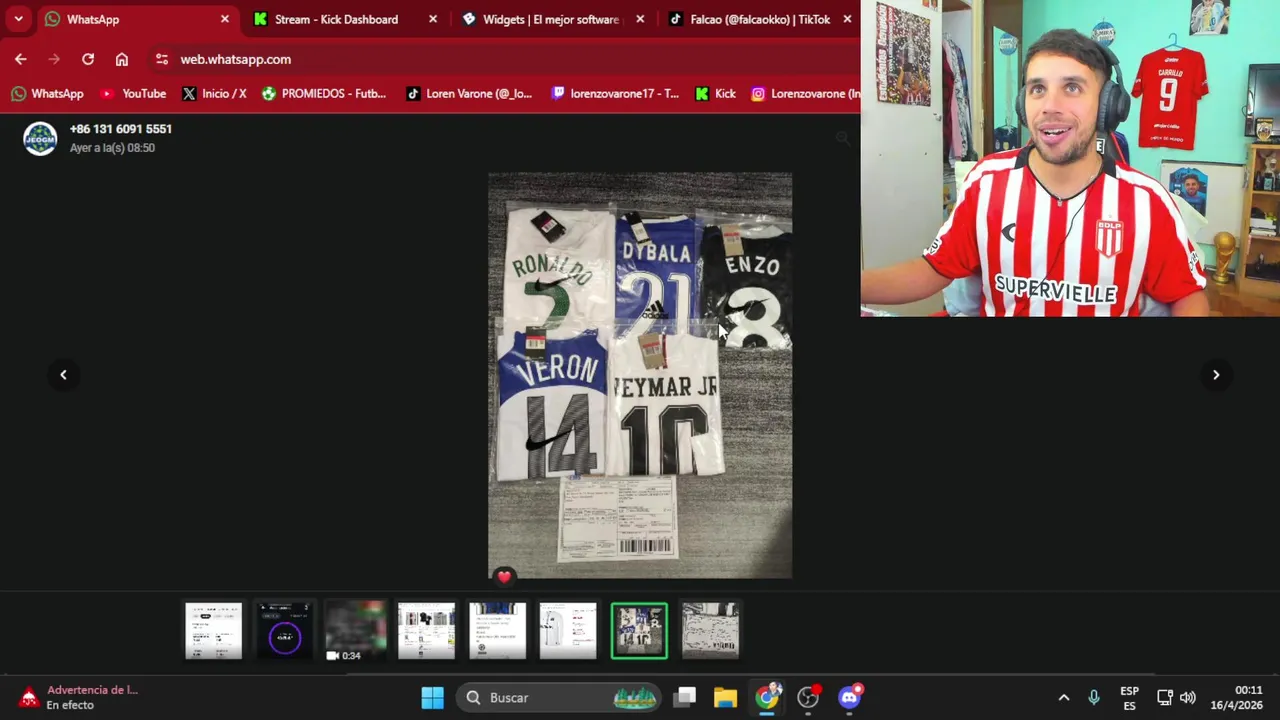The image size is (1280, 720).
Task: Select the fourth thumbnail in the strip
Action: pyautogui.click(x=426, y=631)
